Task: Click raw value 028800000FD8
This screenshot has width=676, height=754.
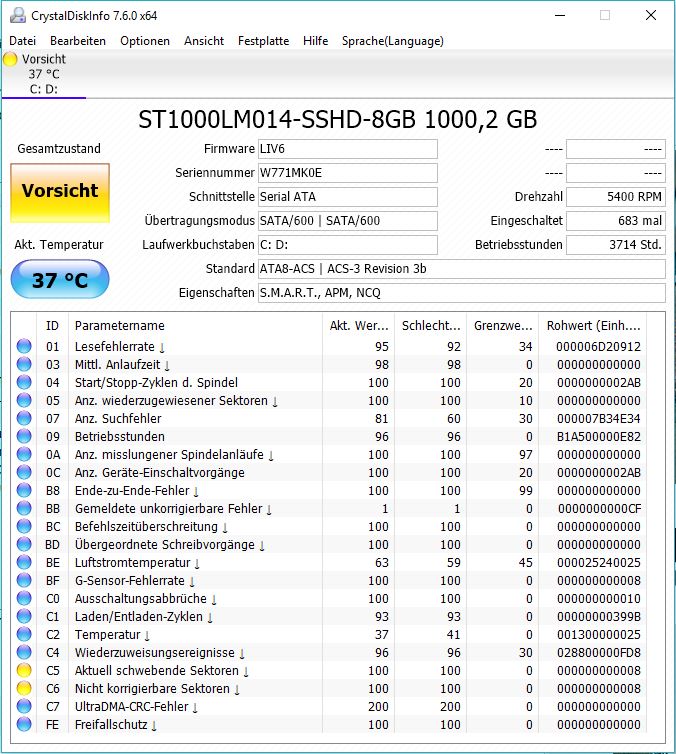Action: pyautogui.click(x=599, y=653)
